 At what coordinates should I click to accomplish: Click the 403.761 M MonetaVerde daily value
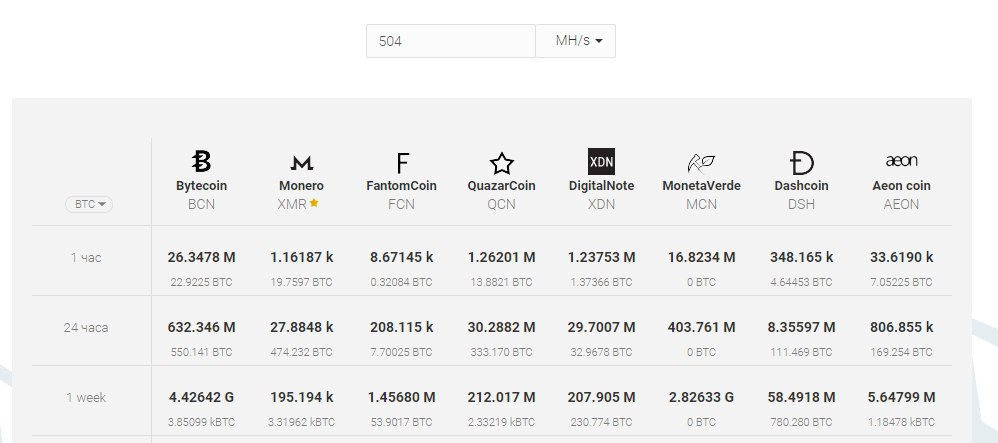701,328
